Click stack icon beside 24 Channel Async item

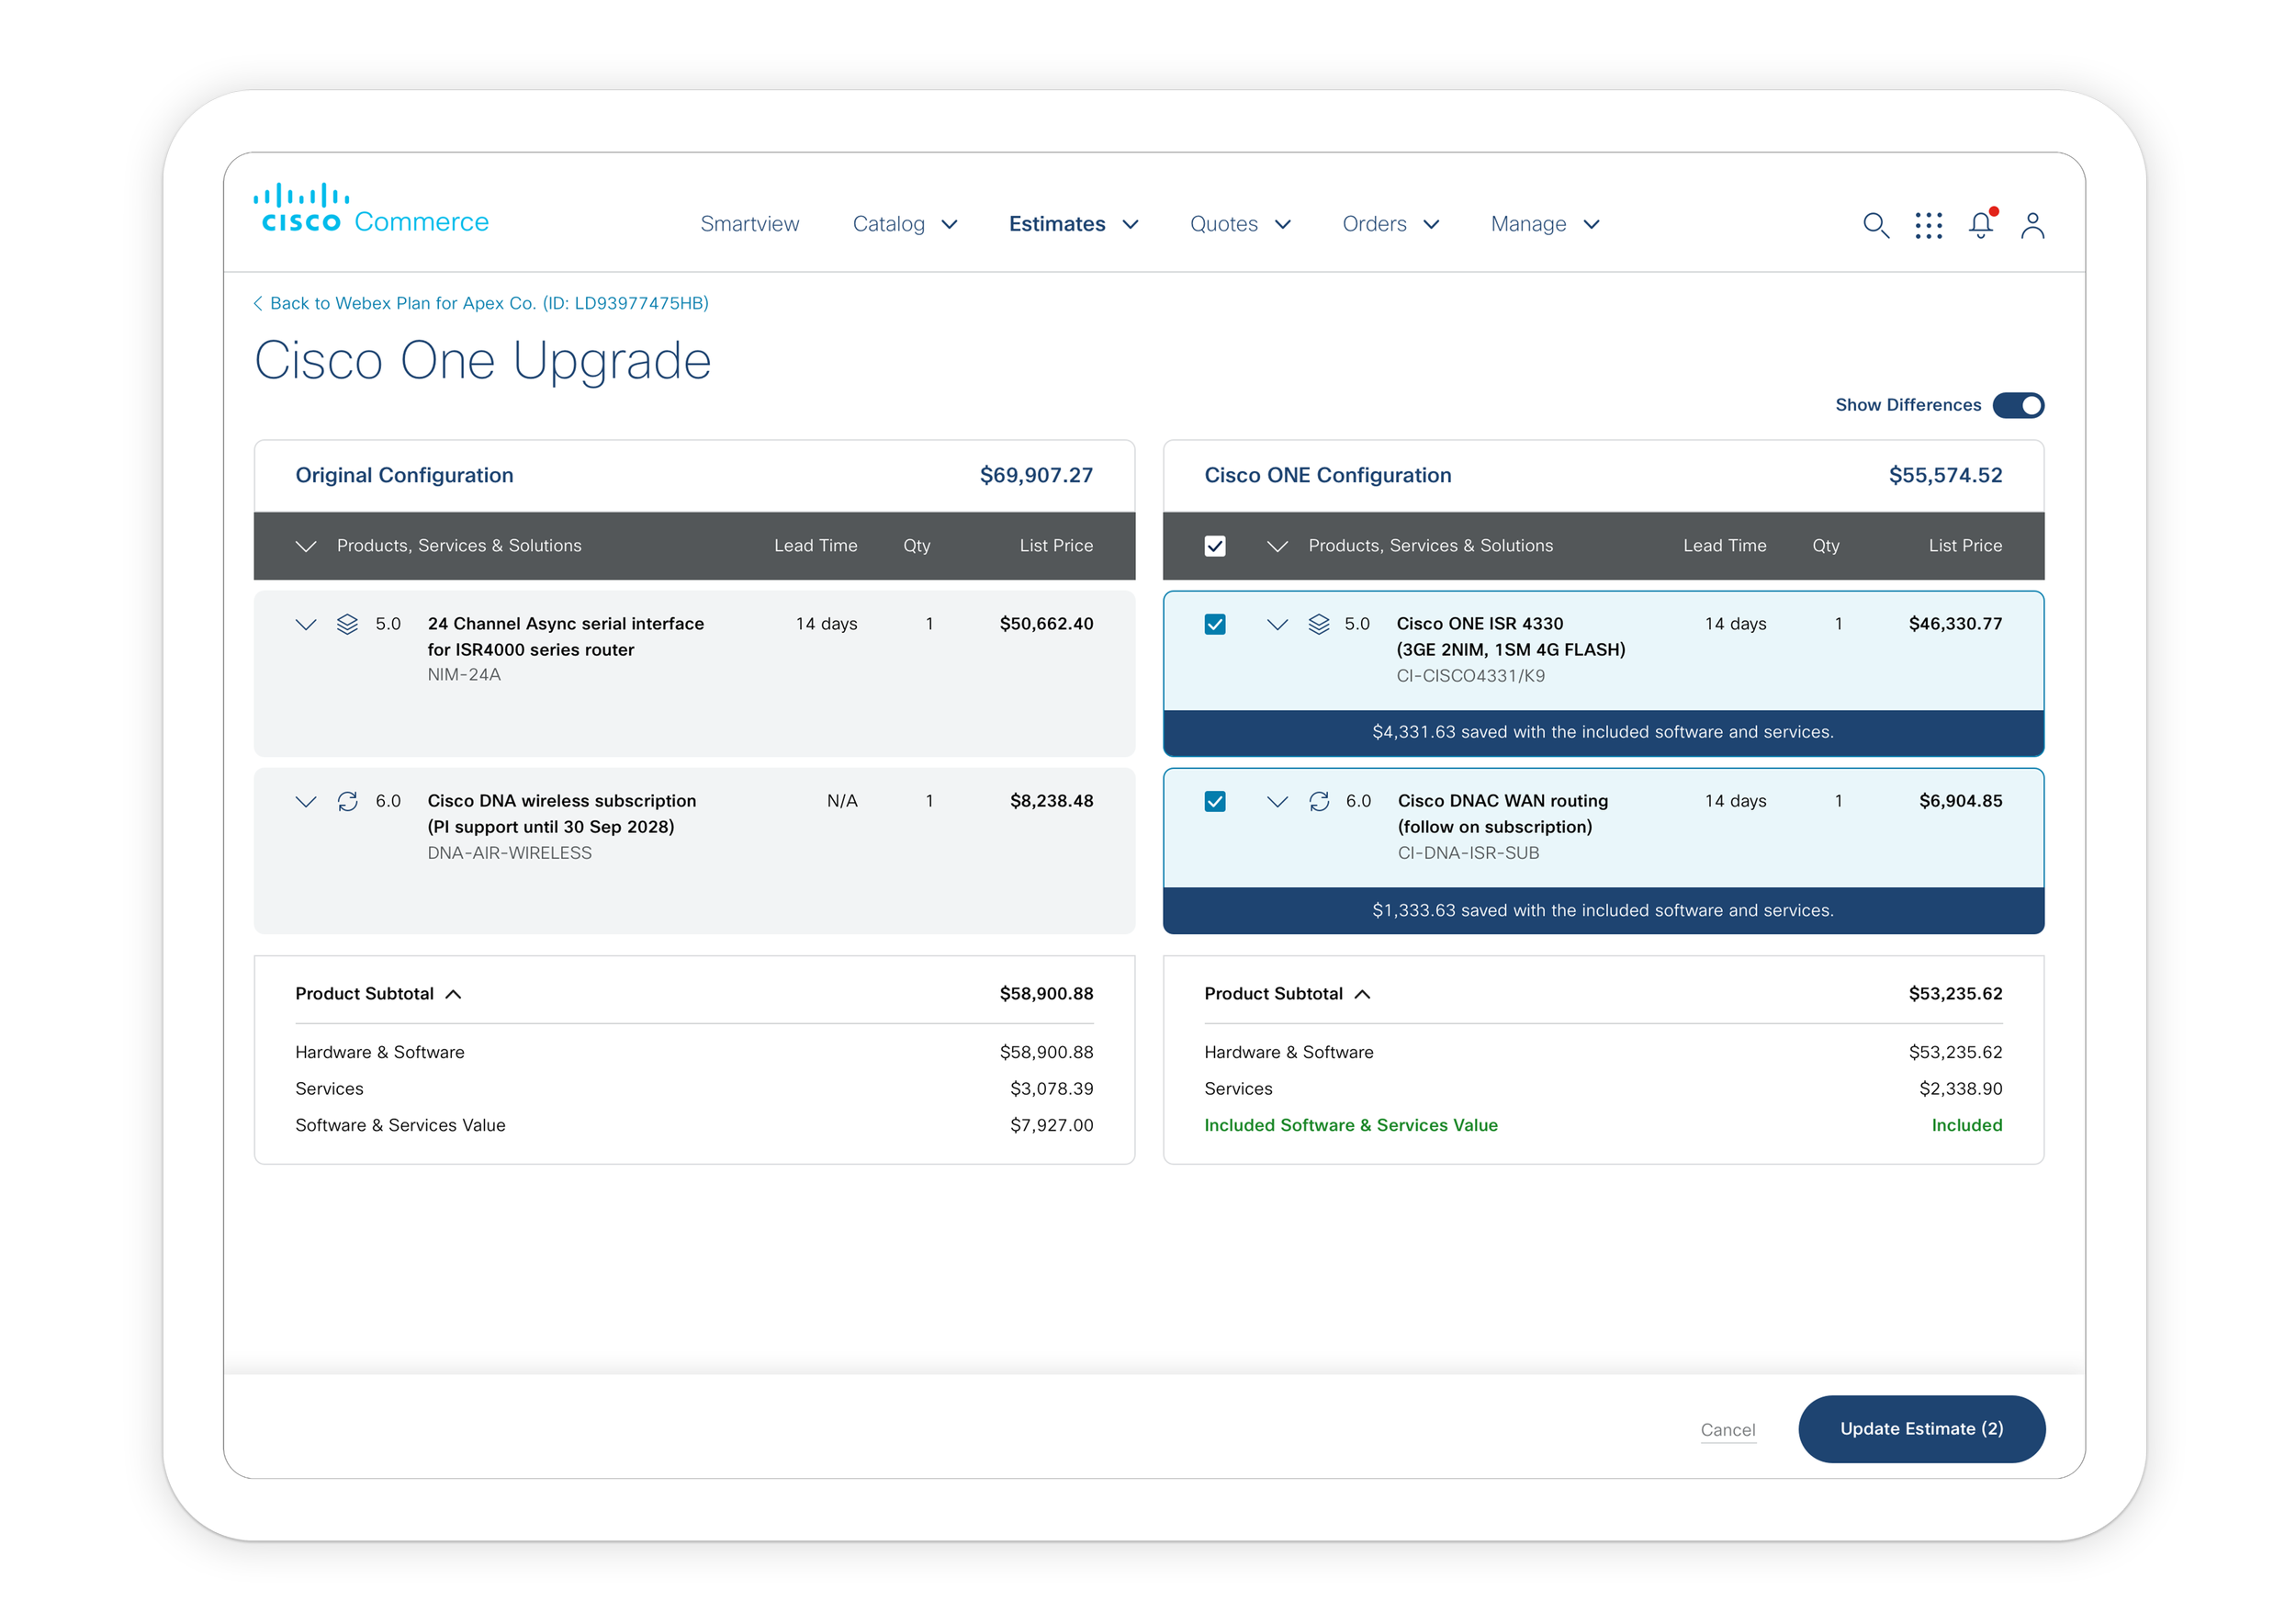pos(347,624)
